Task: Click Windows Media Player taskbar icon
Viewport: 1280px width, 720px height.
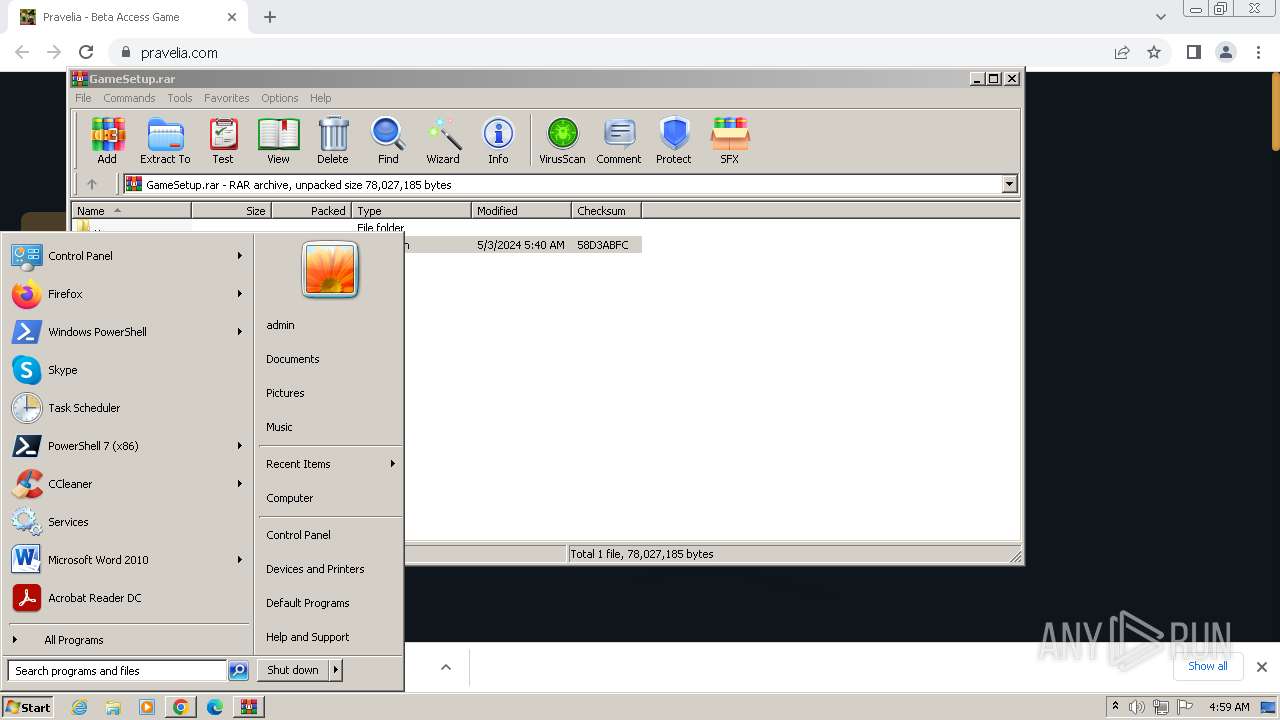Action: (x=147, y=707)
